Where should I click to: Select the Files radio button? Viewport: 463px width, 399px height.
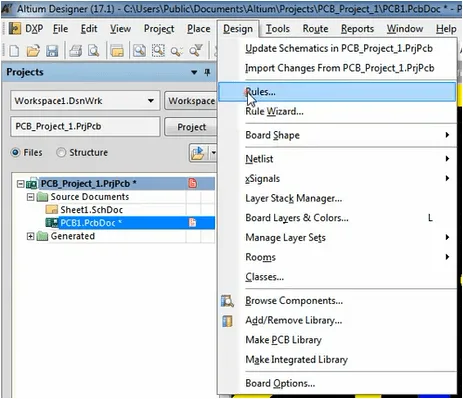(x=15, y=153)
